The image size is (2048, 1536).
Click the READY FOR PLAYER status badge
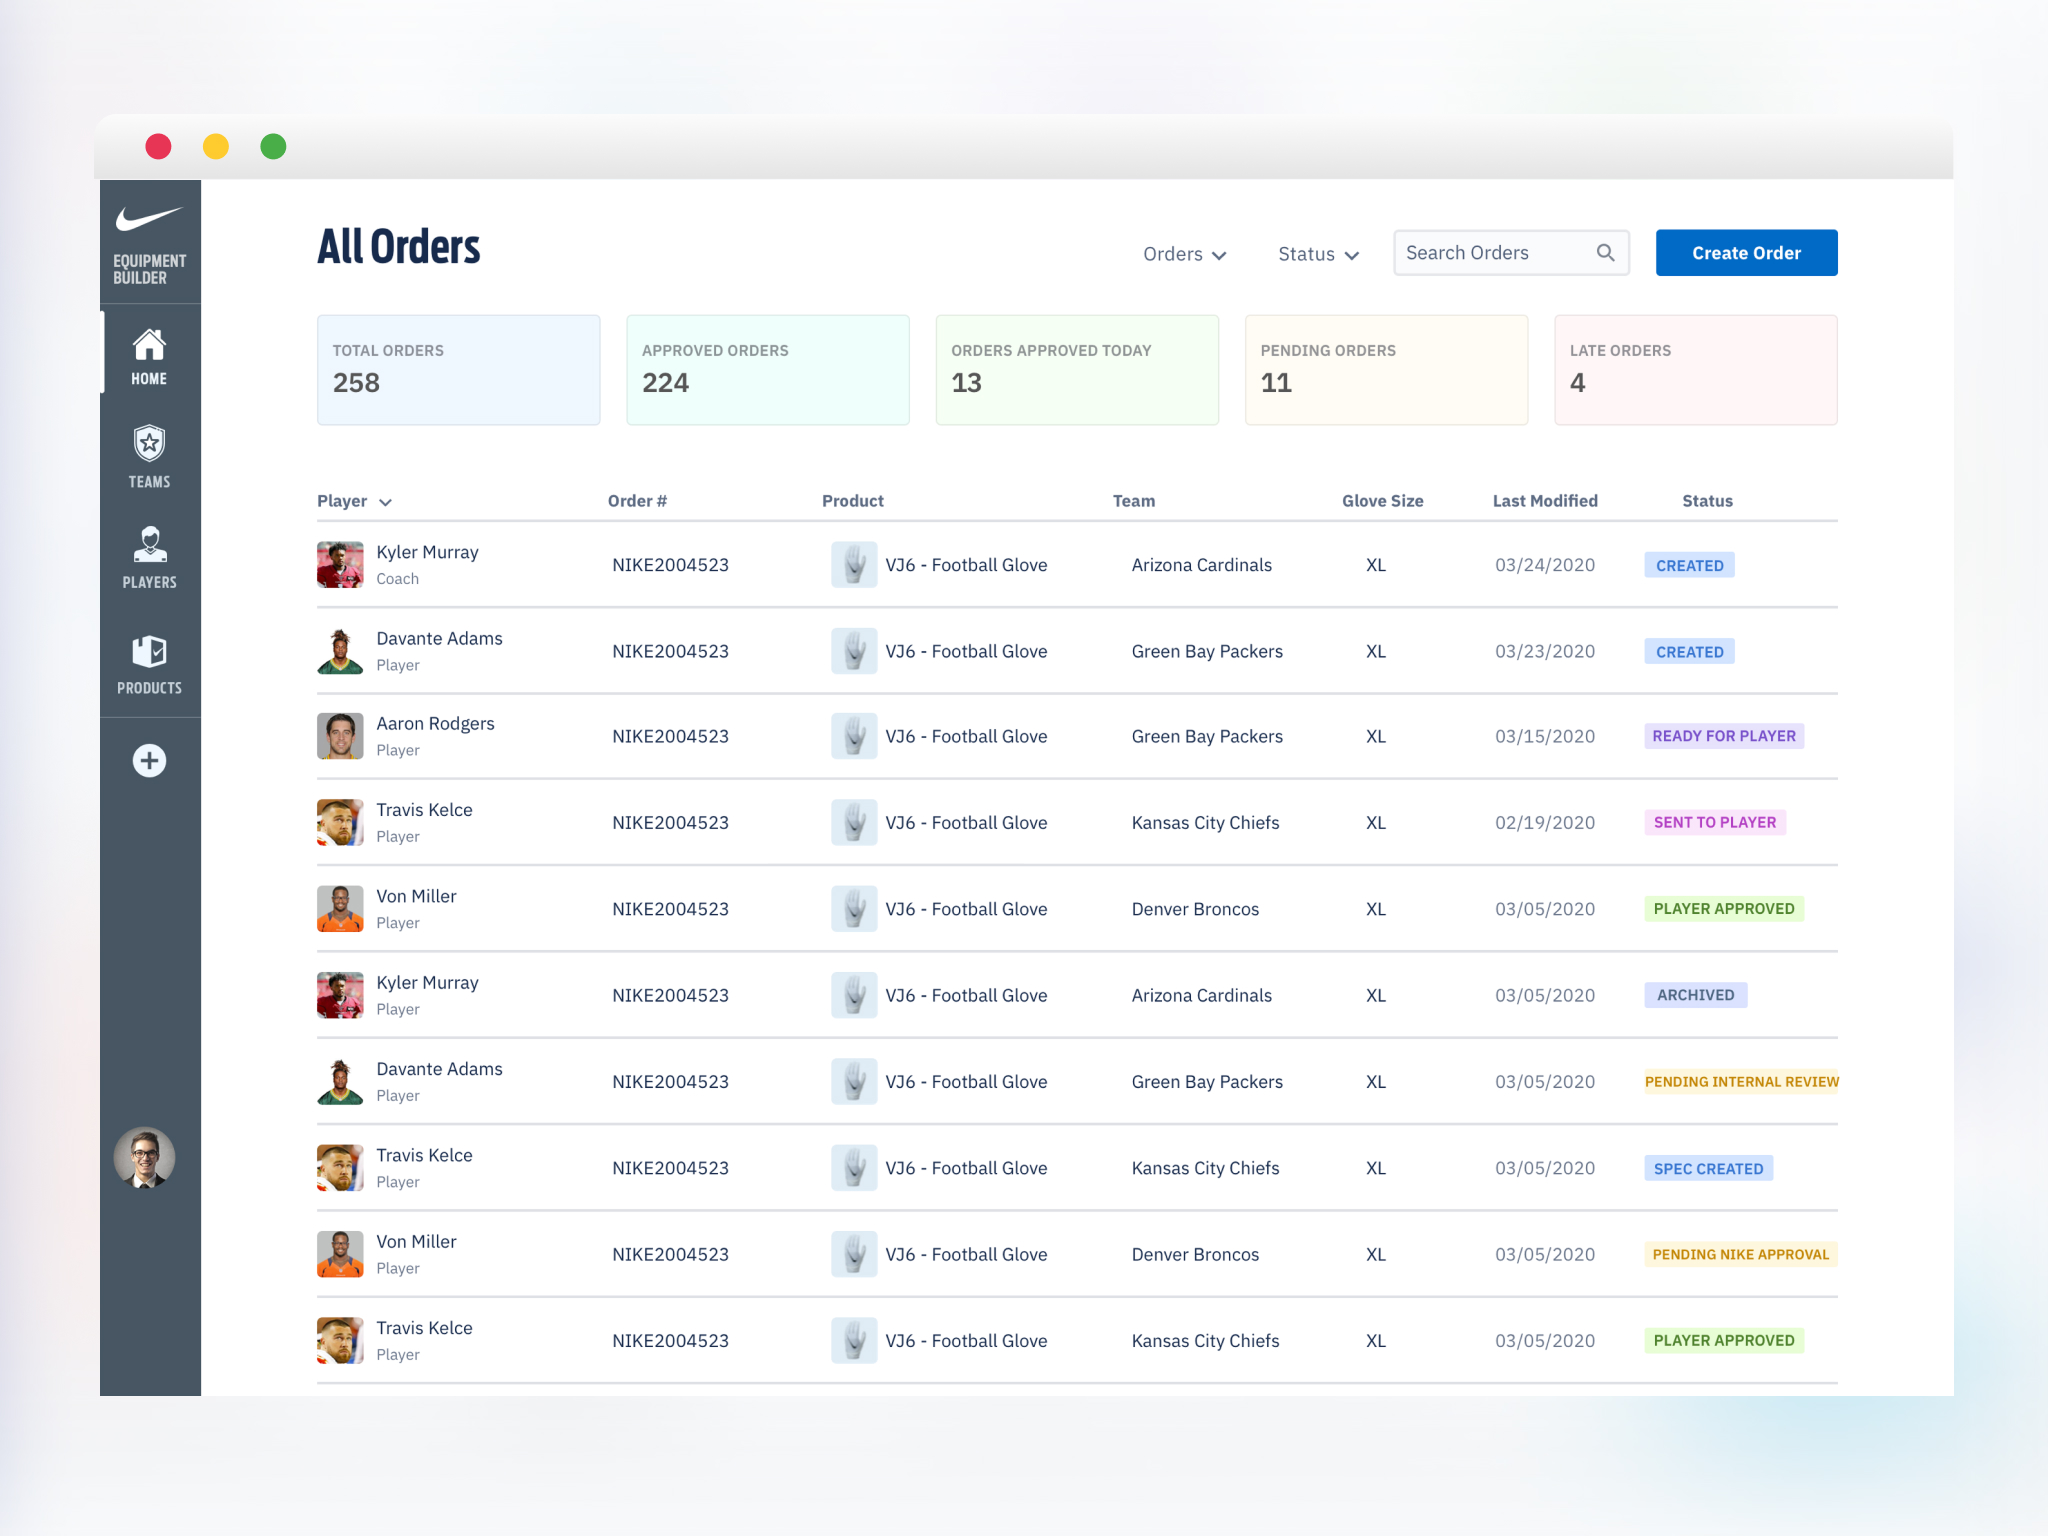(x=1723, y=736)
